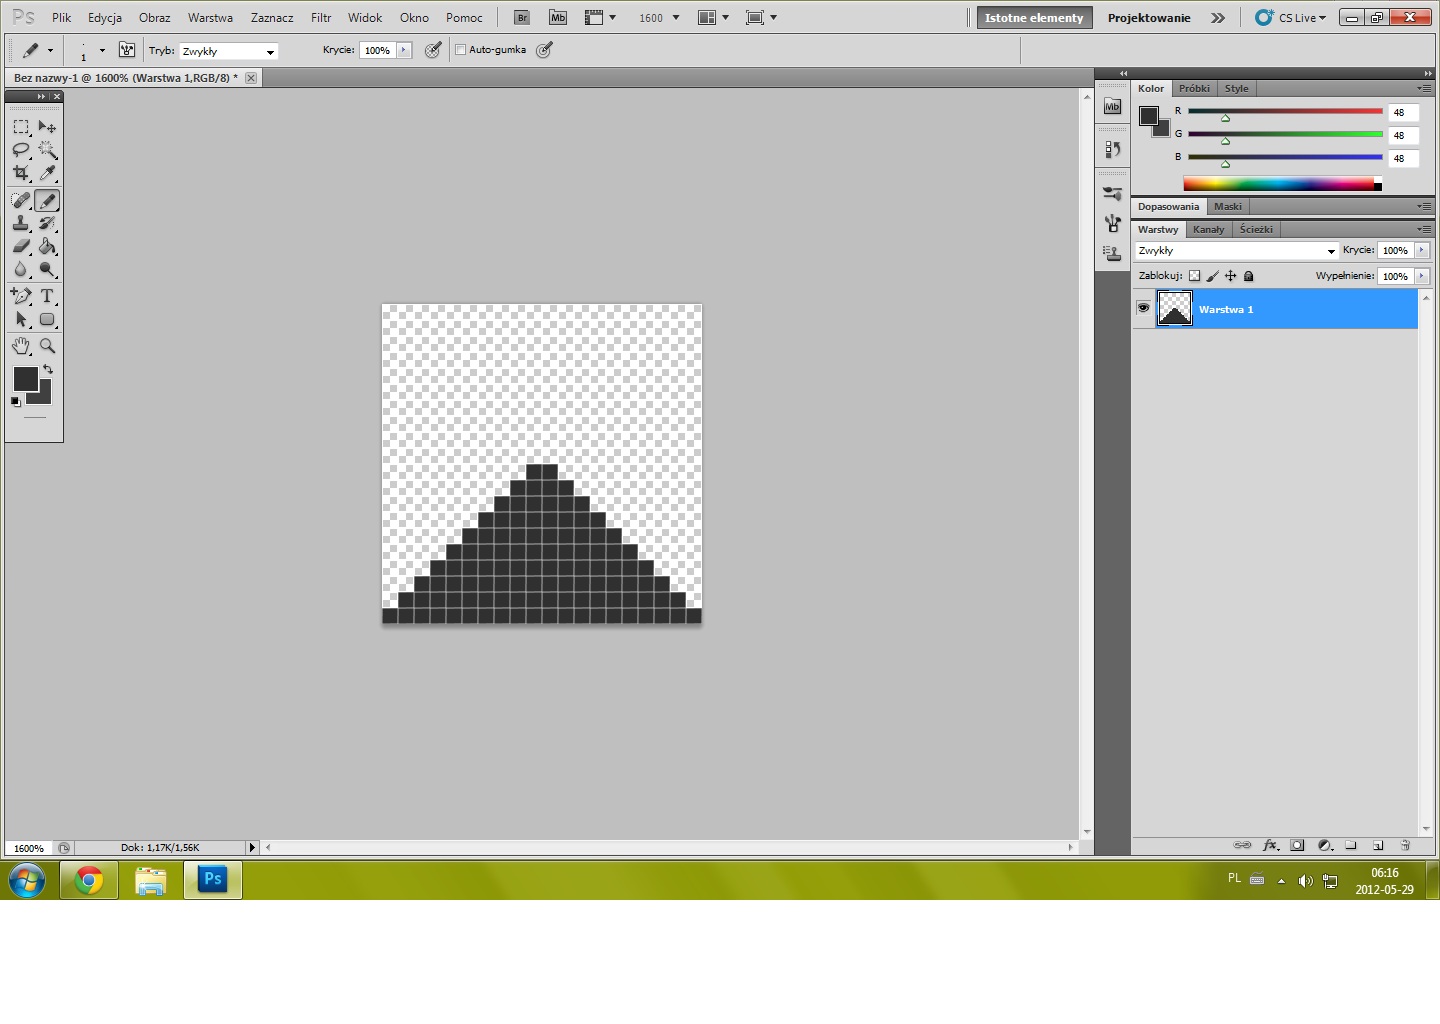
Task: Open Krycie slider arrow in options bar
Action: (404, 50)
